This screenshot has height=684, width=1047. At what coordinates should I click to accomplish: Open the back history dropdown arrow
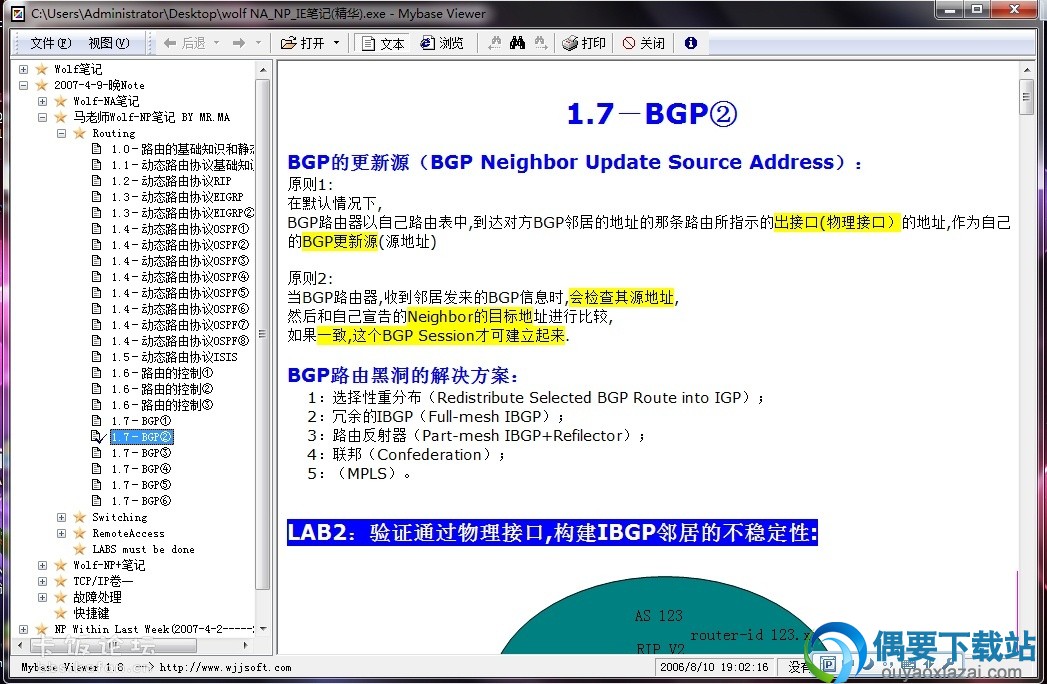pos(216,43)
